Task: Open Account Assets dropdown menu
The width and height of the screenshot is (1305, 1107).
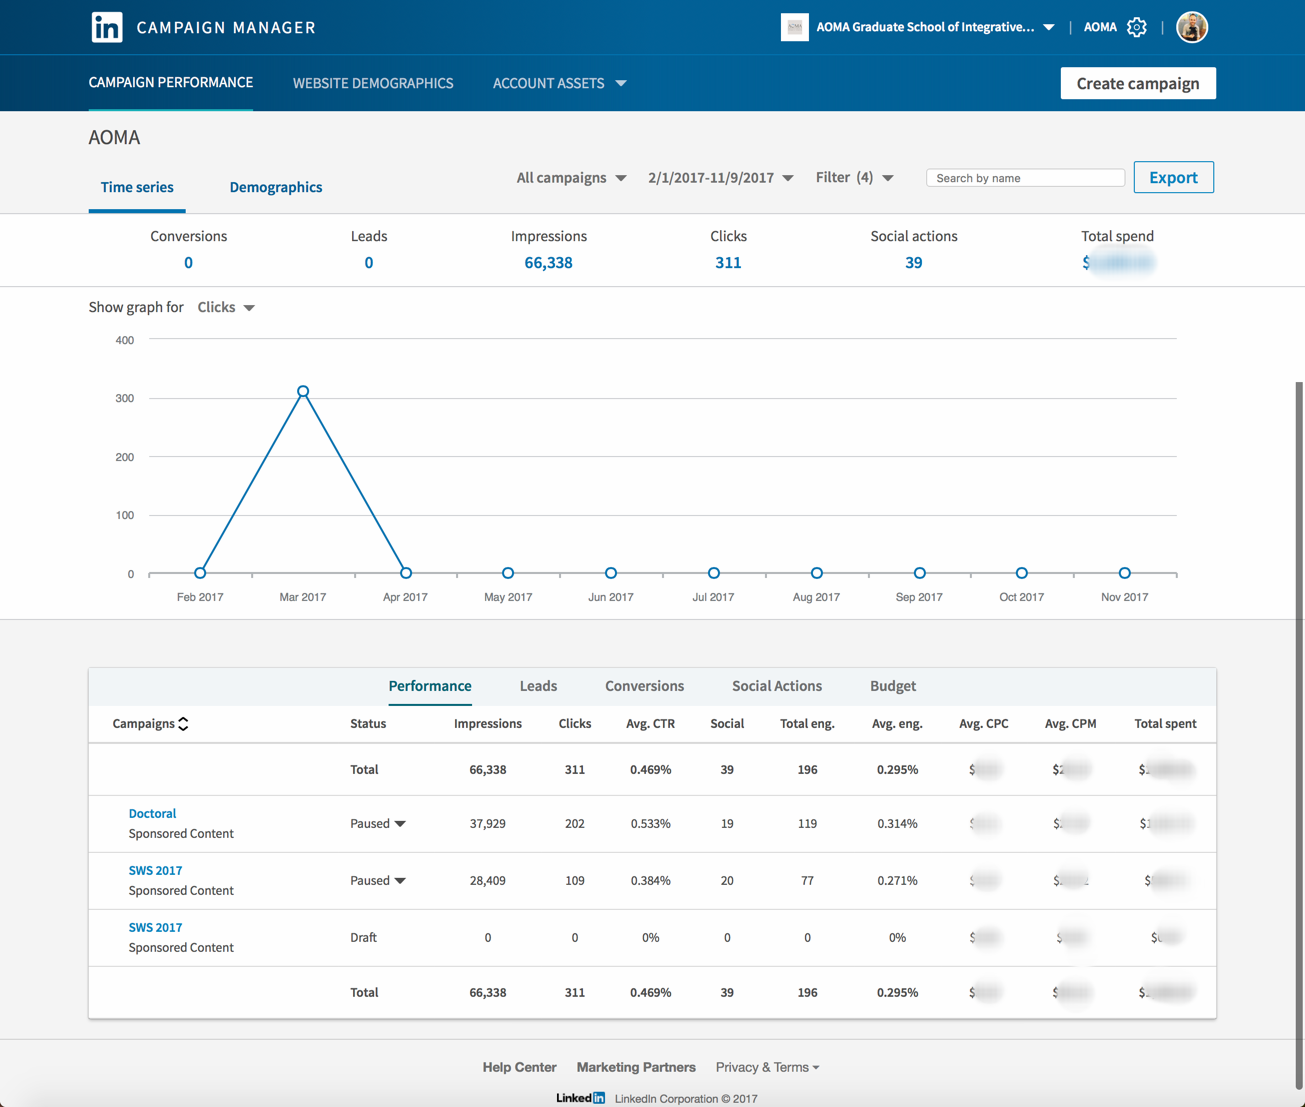Action: pyautogui.click(x=559, y=83)
